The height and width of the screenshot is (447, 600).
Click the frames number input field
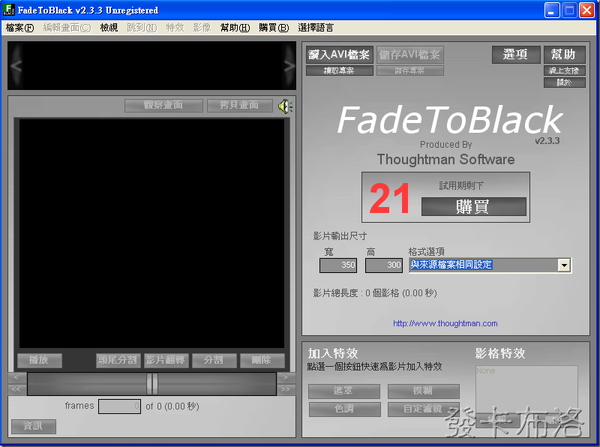click(x=119, y=406)
